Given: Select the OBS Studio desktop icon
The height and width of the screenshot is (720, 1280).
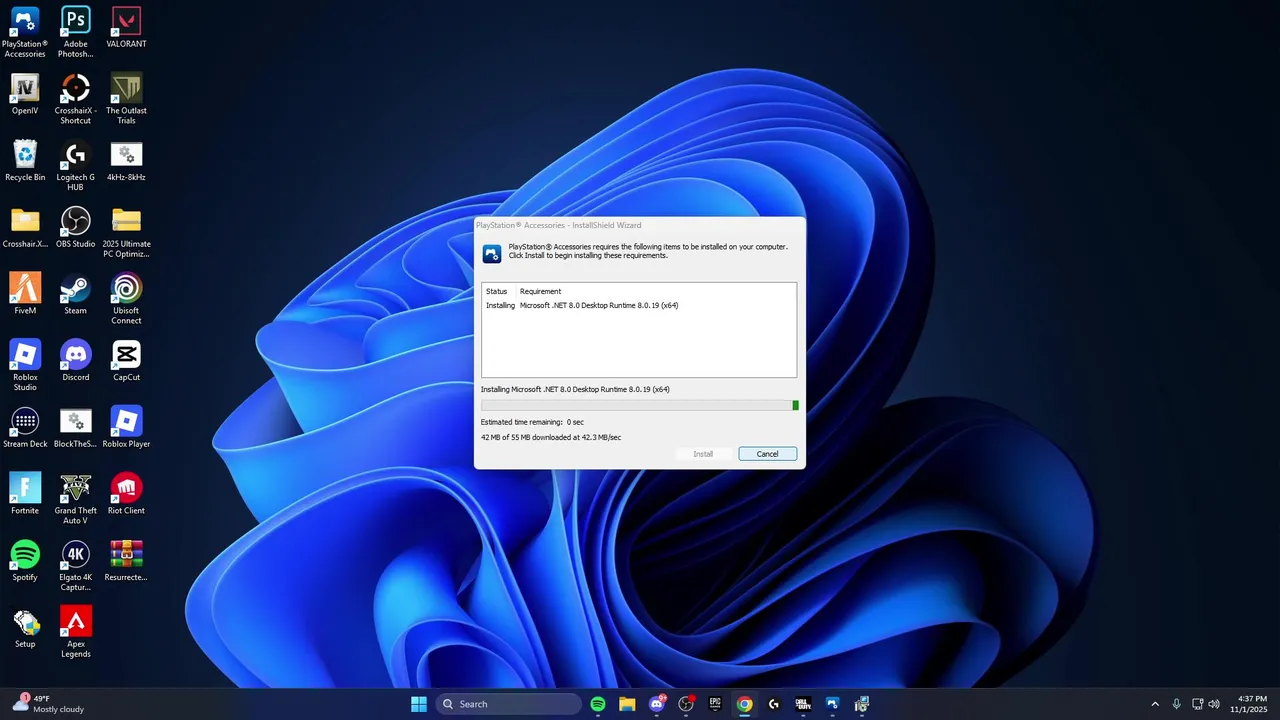Looking at the screenshot, I should click(x=75, y=227).
